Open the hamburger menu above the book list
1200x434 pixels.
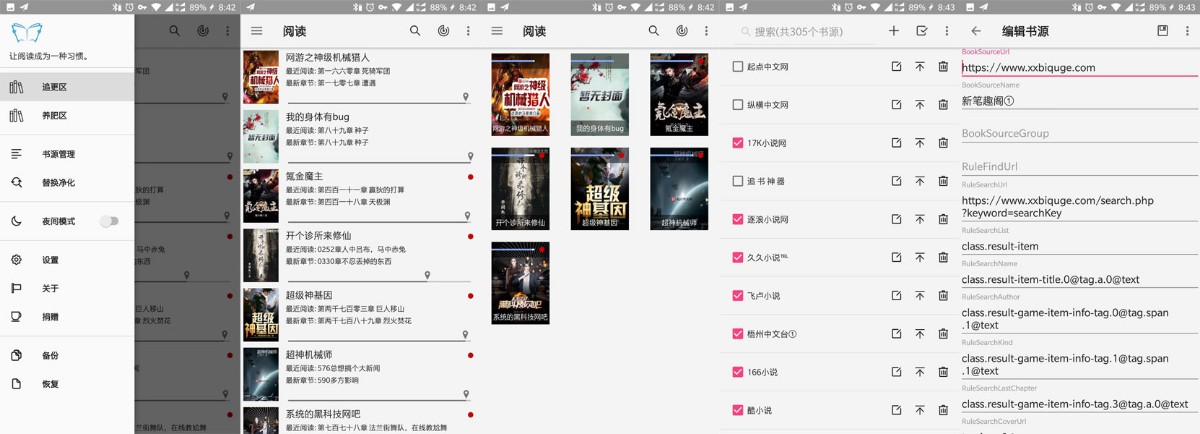(257, 31)
